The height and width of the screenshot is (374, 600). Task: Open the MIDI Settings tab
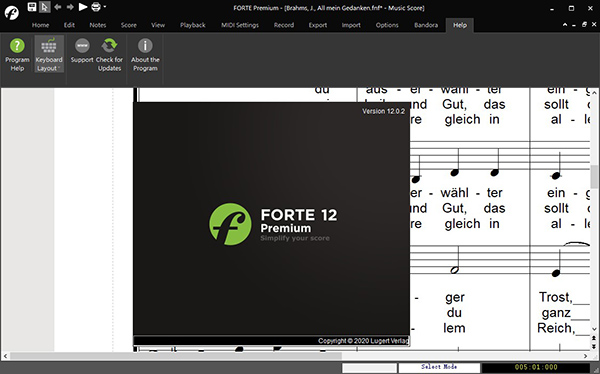point(240,25)
